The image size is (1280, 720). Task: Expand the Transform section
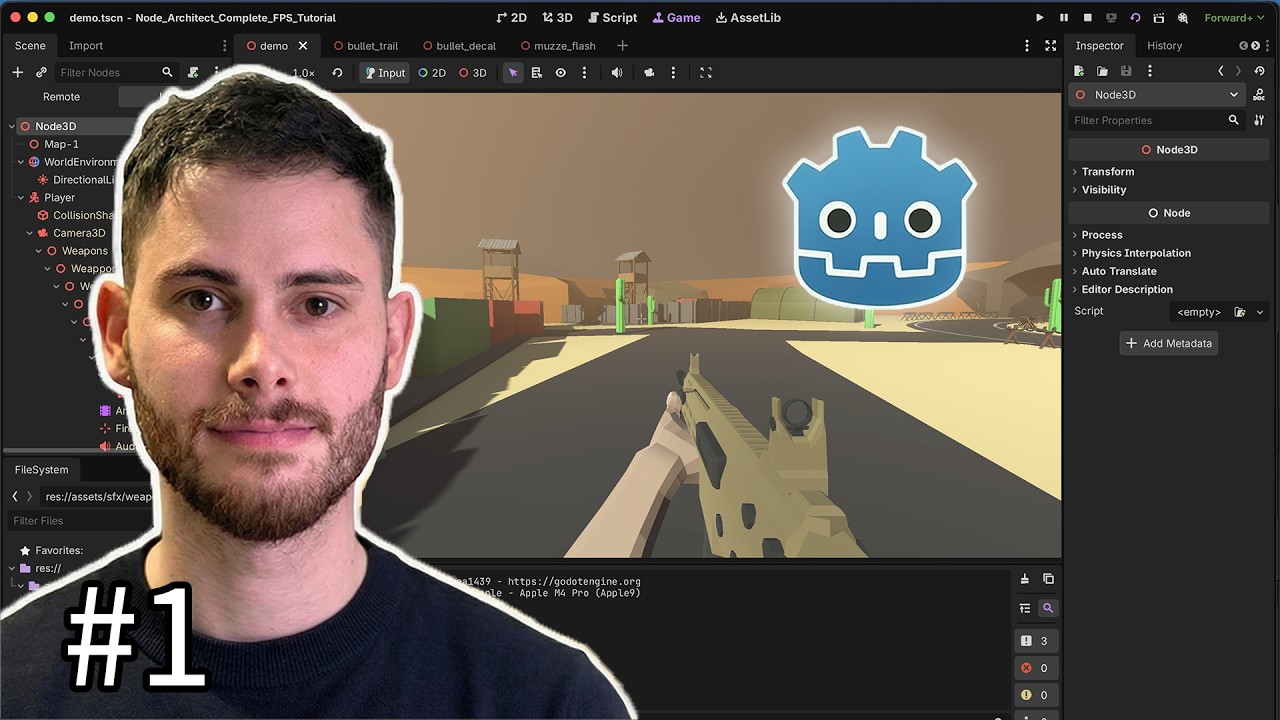click(1107, 172)
